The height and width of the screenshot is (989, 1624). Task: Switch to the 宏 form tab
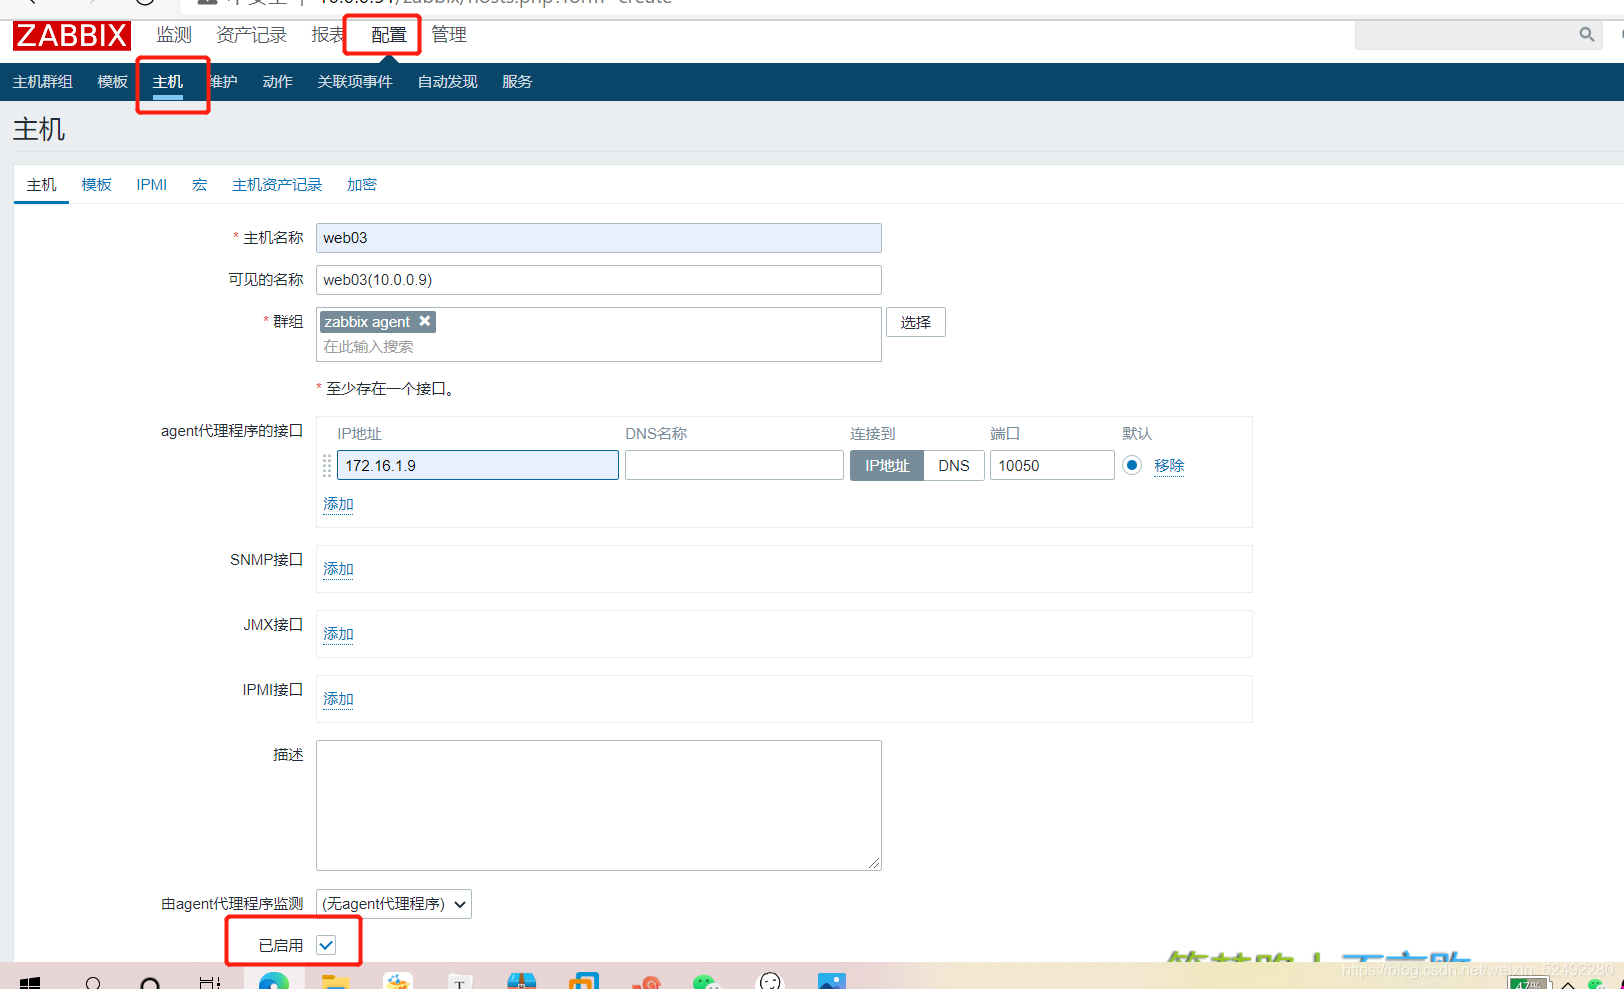pyautogui.click(x=200, y=185)
